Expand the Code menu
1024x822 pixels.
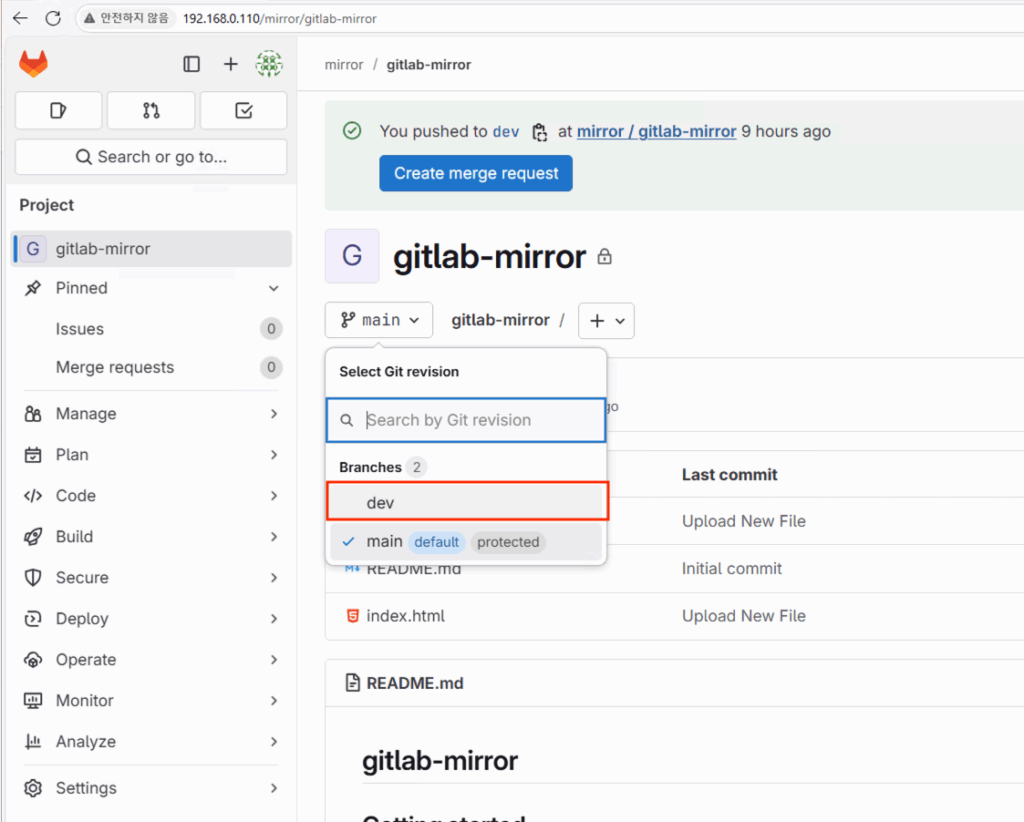click(151, 496)
